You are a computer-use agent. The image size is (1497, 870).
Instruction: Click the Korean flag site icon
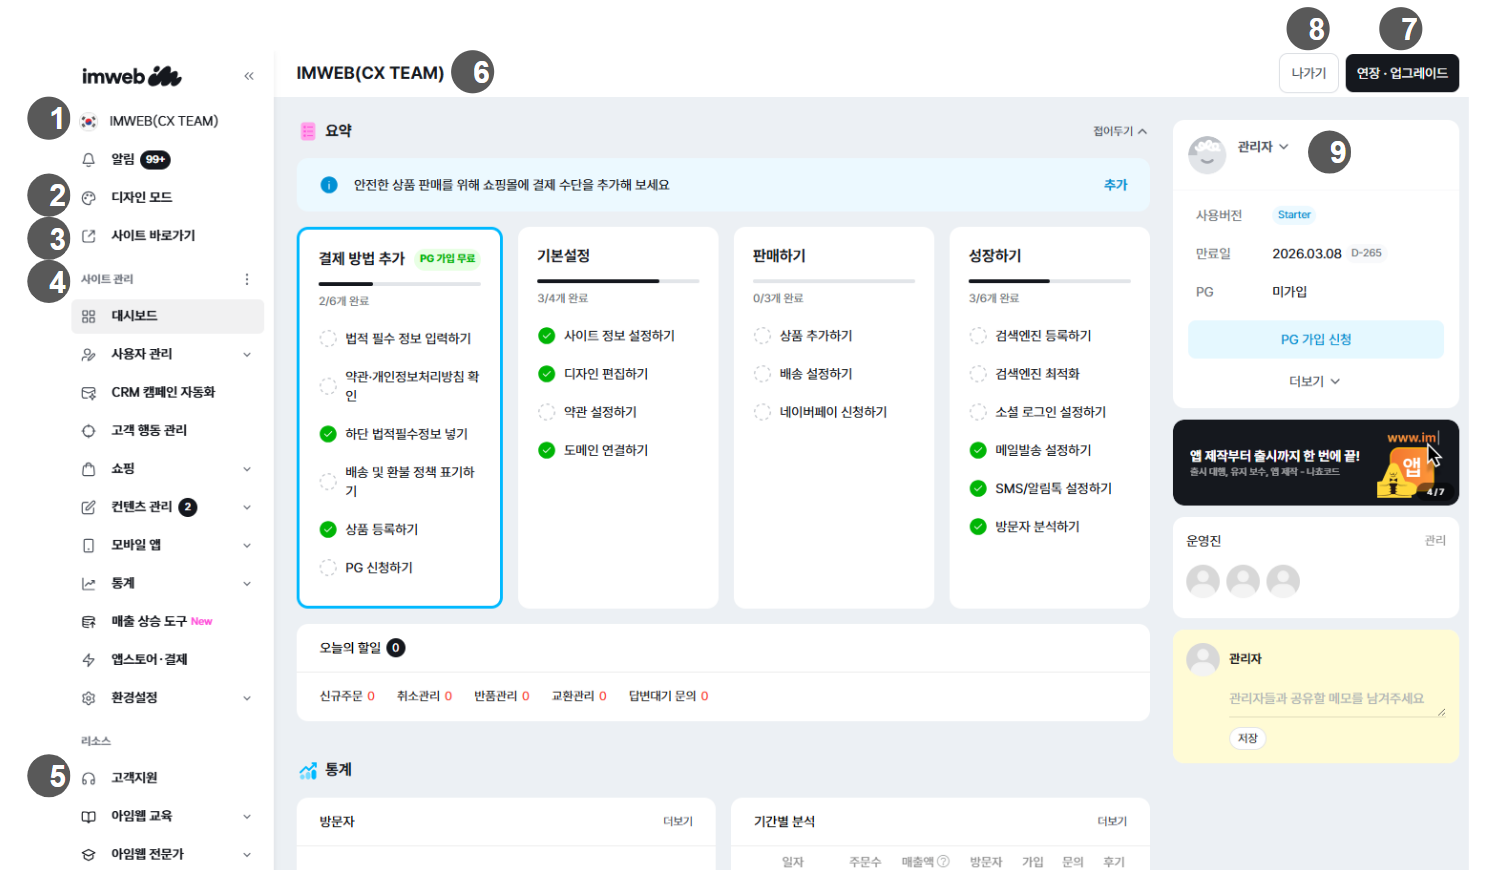(x=89, y=121)
